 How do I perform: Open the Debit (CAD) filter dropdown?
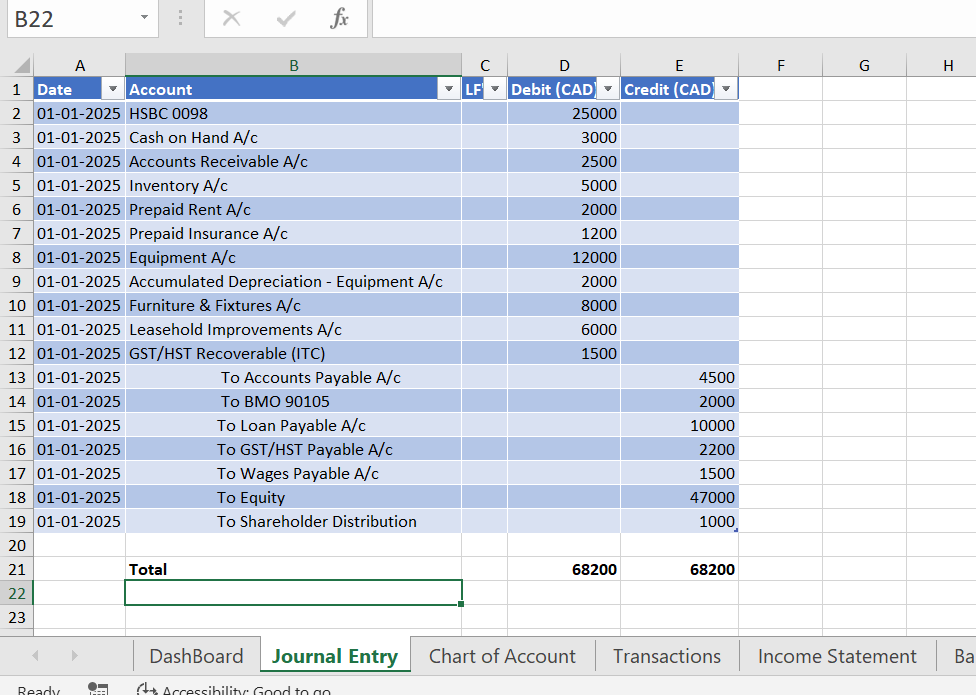(x=607, y=90)
